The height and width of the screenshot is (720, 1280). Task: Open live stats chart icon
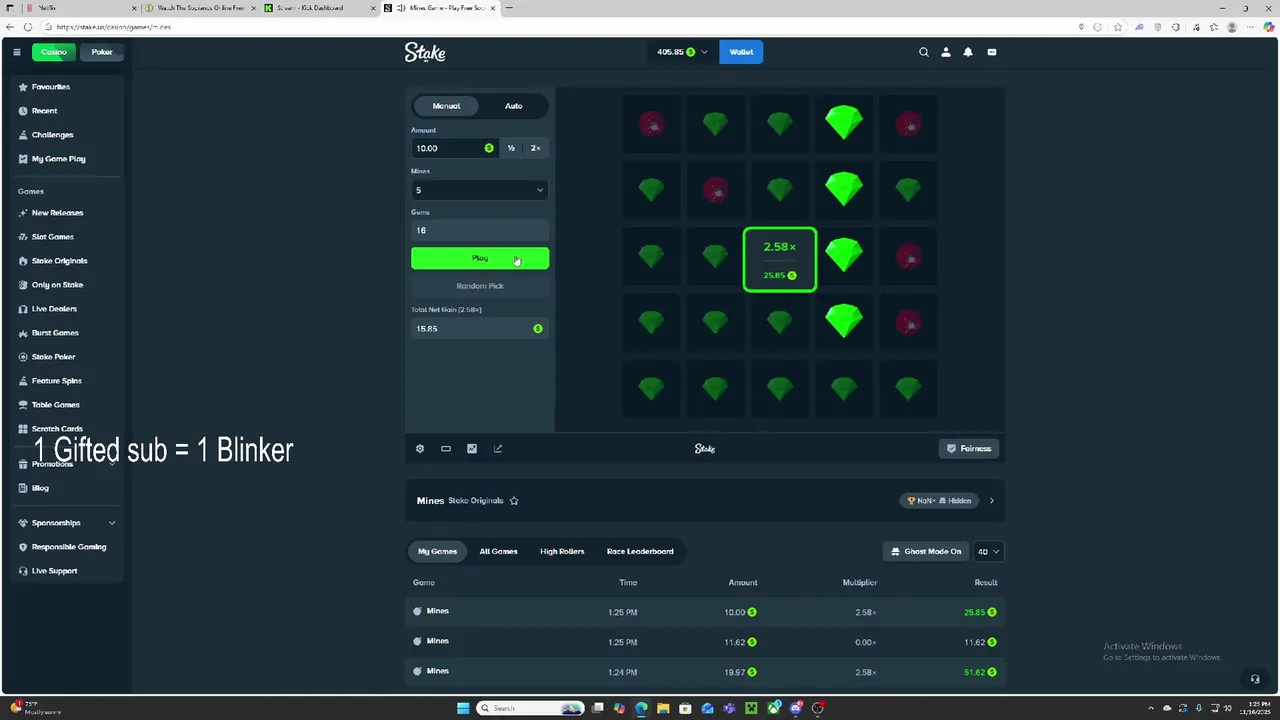[472, 449]
